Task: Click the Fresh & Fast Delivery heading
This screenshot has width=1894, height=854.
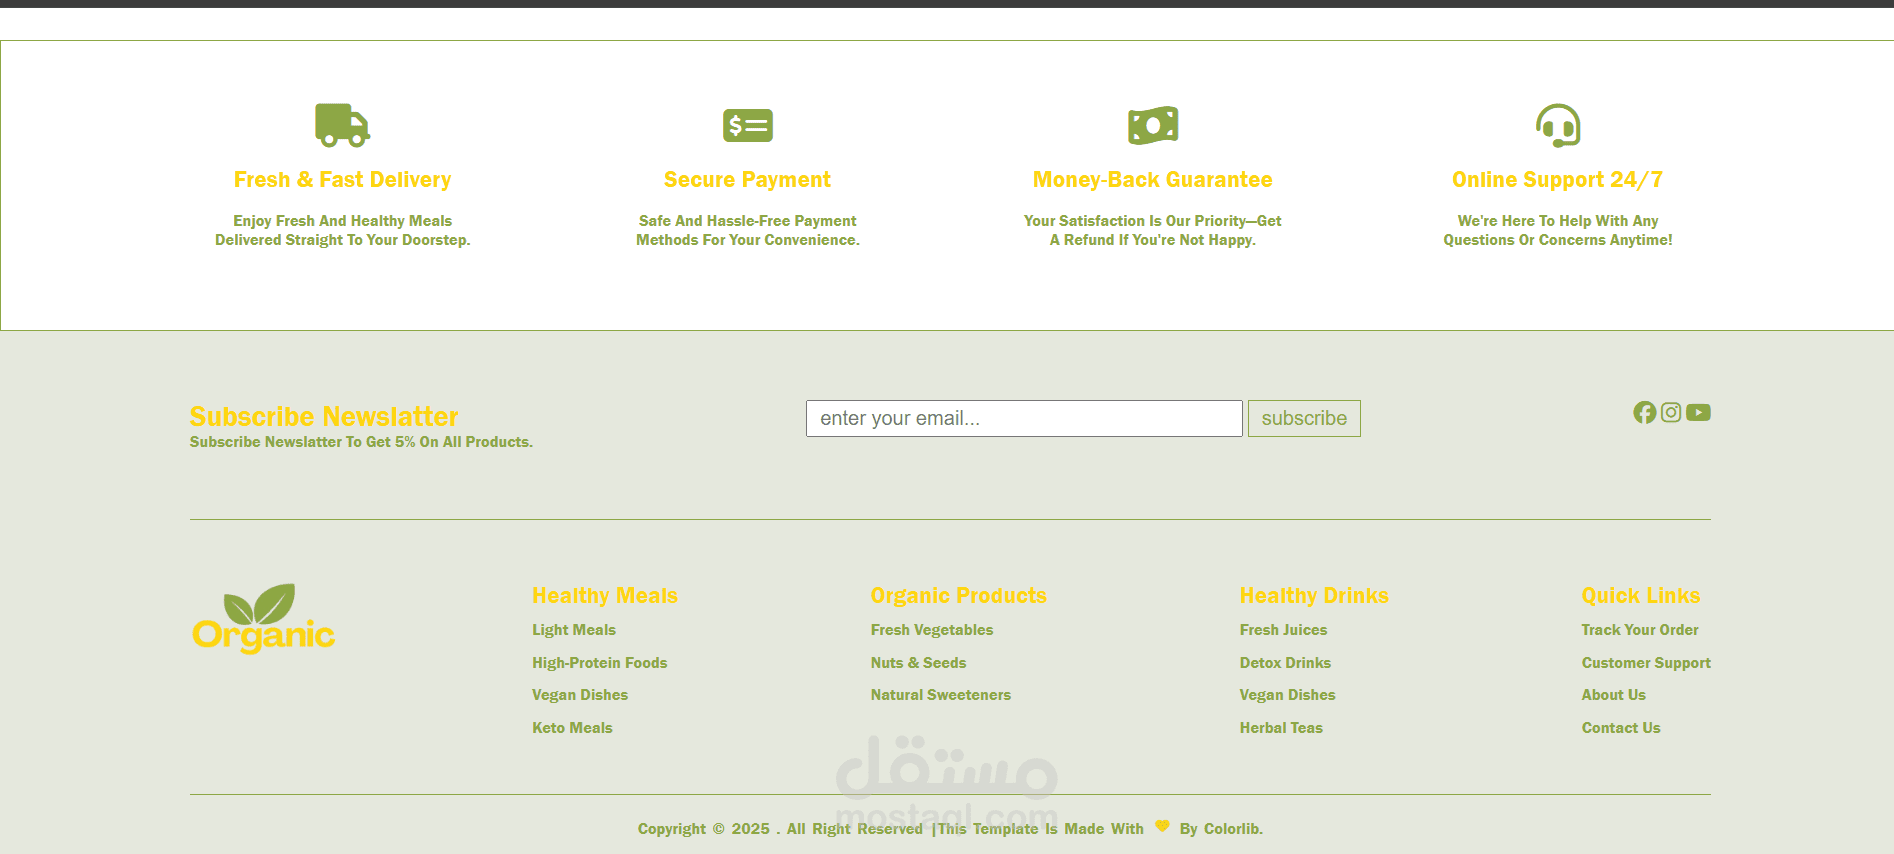Action: click(x=343, y=180)
